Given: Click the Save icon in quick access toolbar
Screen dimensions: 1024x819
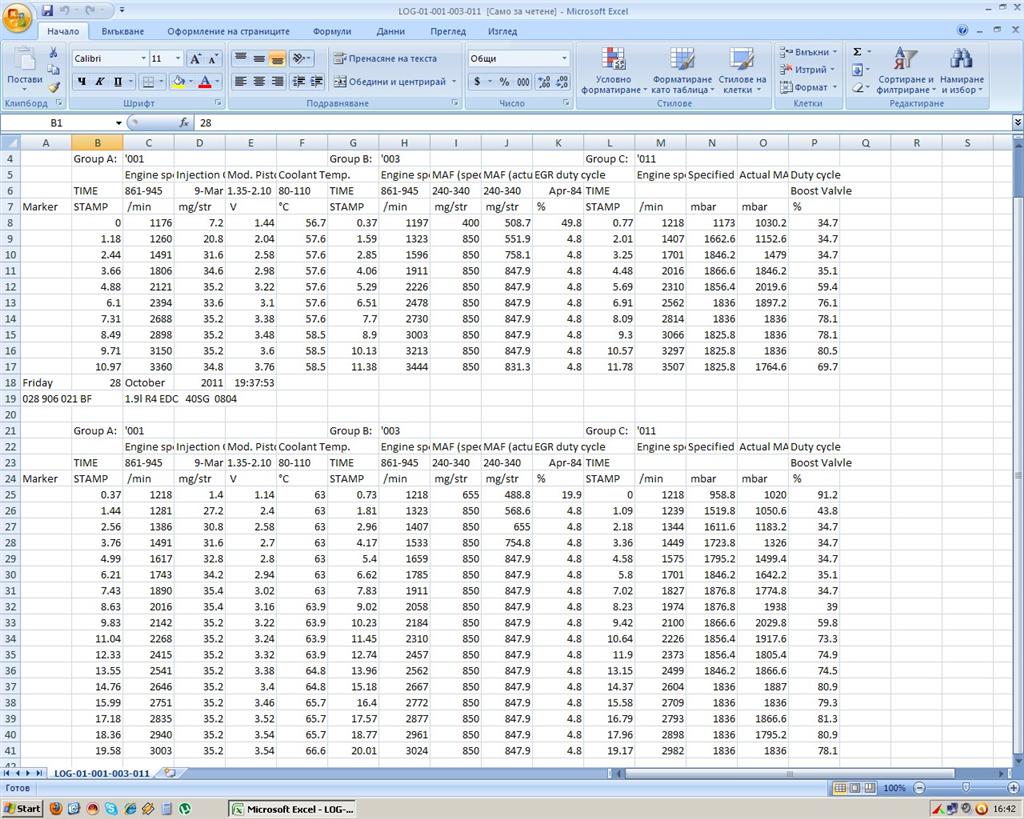Looking at the screenshot, I should click(48, 10).
